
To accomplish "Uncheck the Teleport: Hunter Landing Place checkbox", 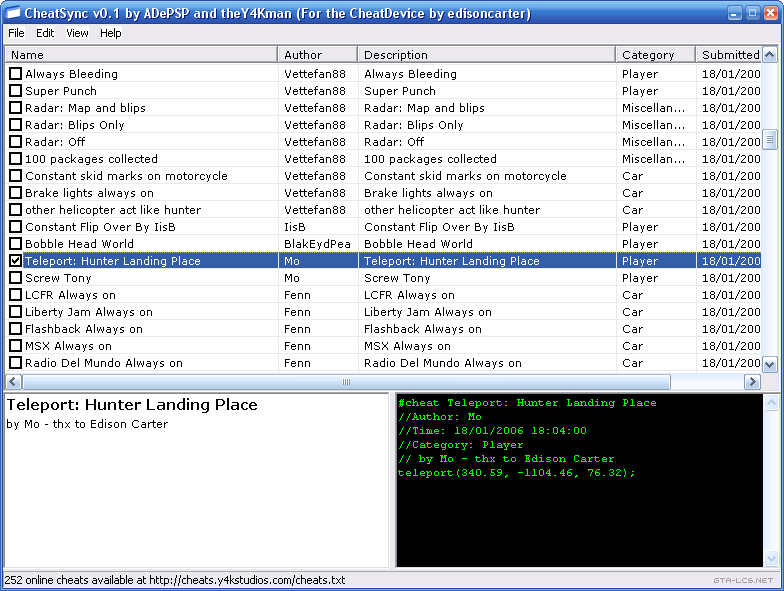I will tap(16, 261).
